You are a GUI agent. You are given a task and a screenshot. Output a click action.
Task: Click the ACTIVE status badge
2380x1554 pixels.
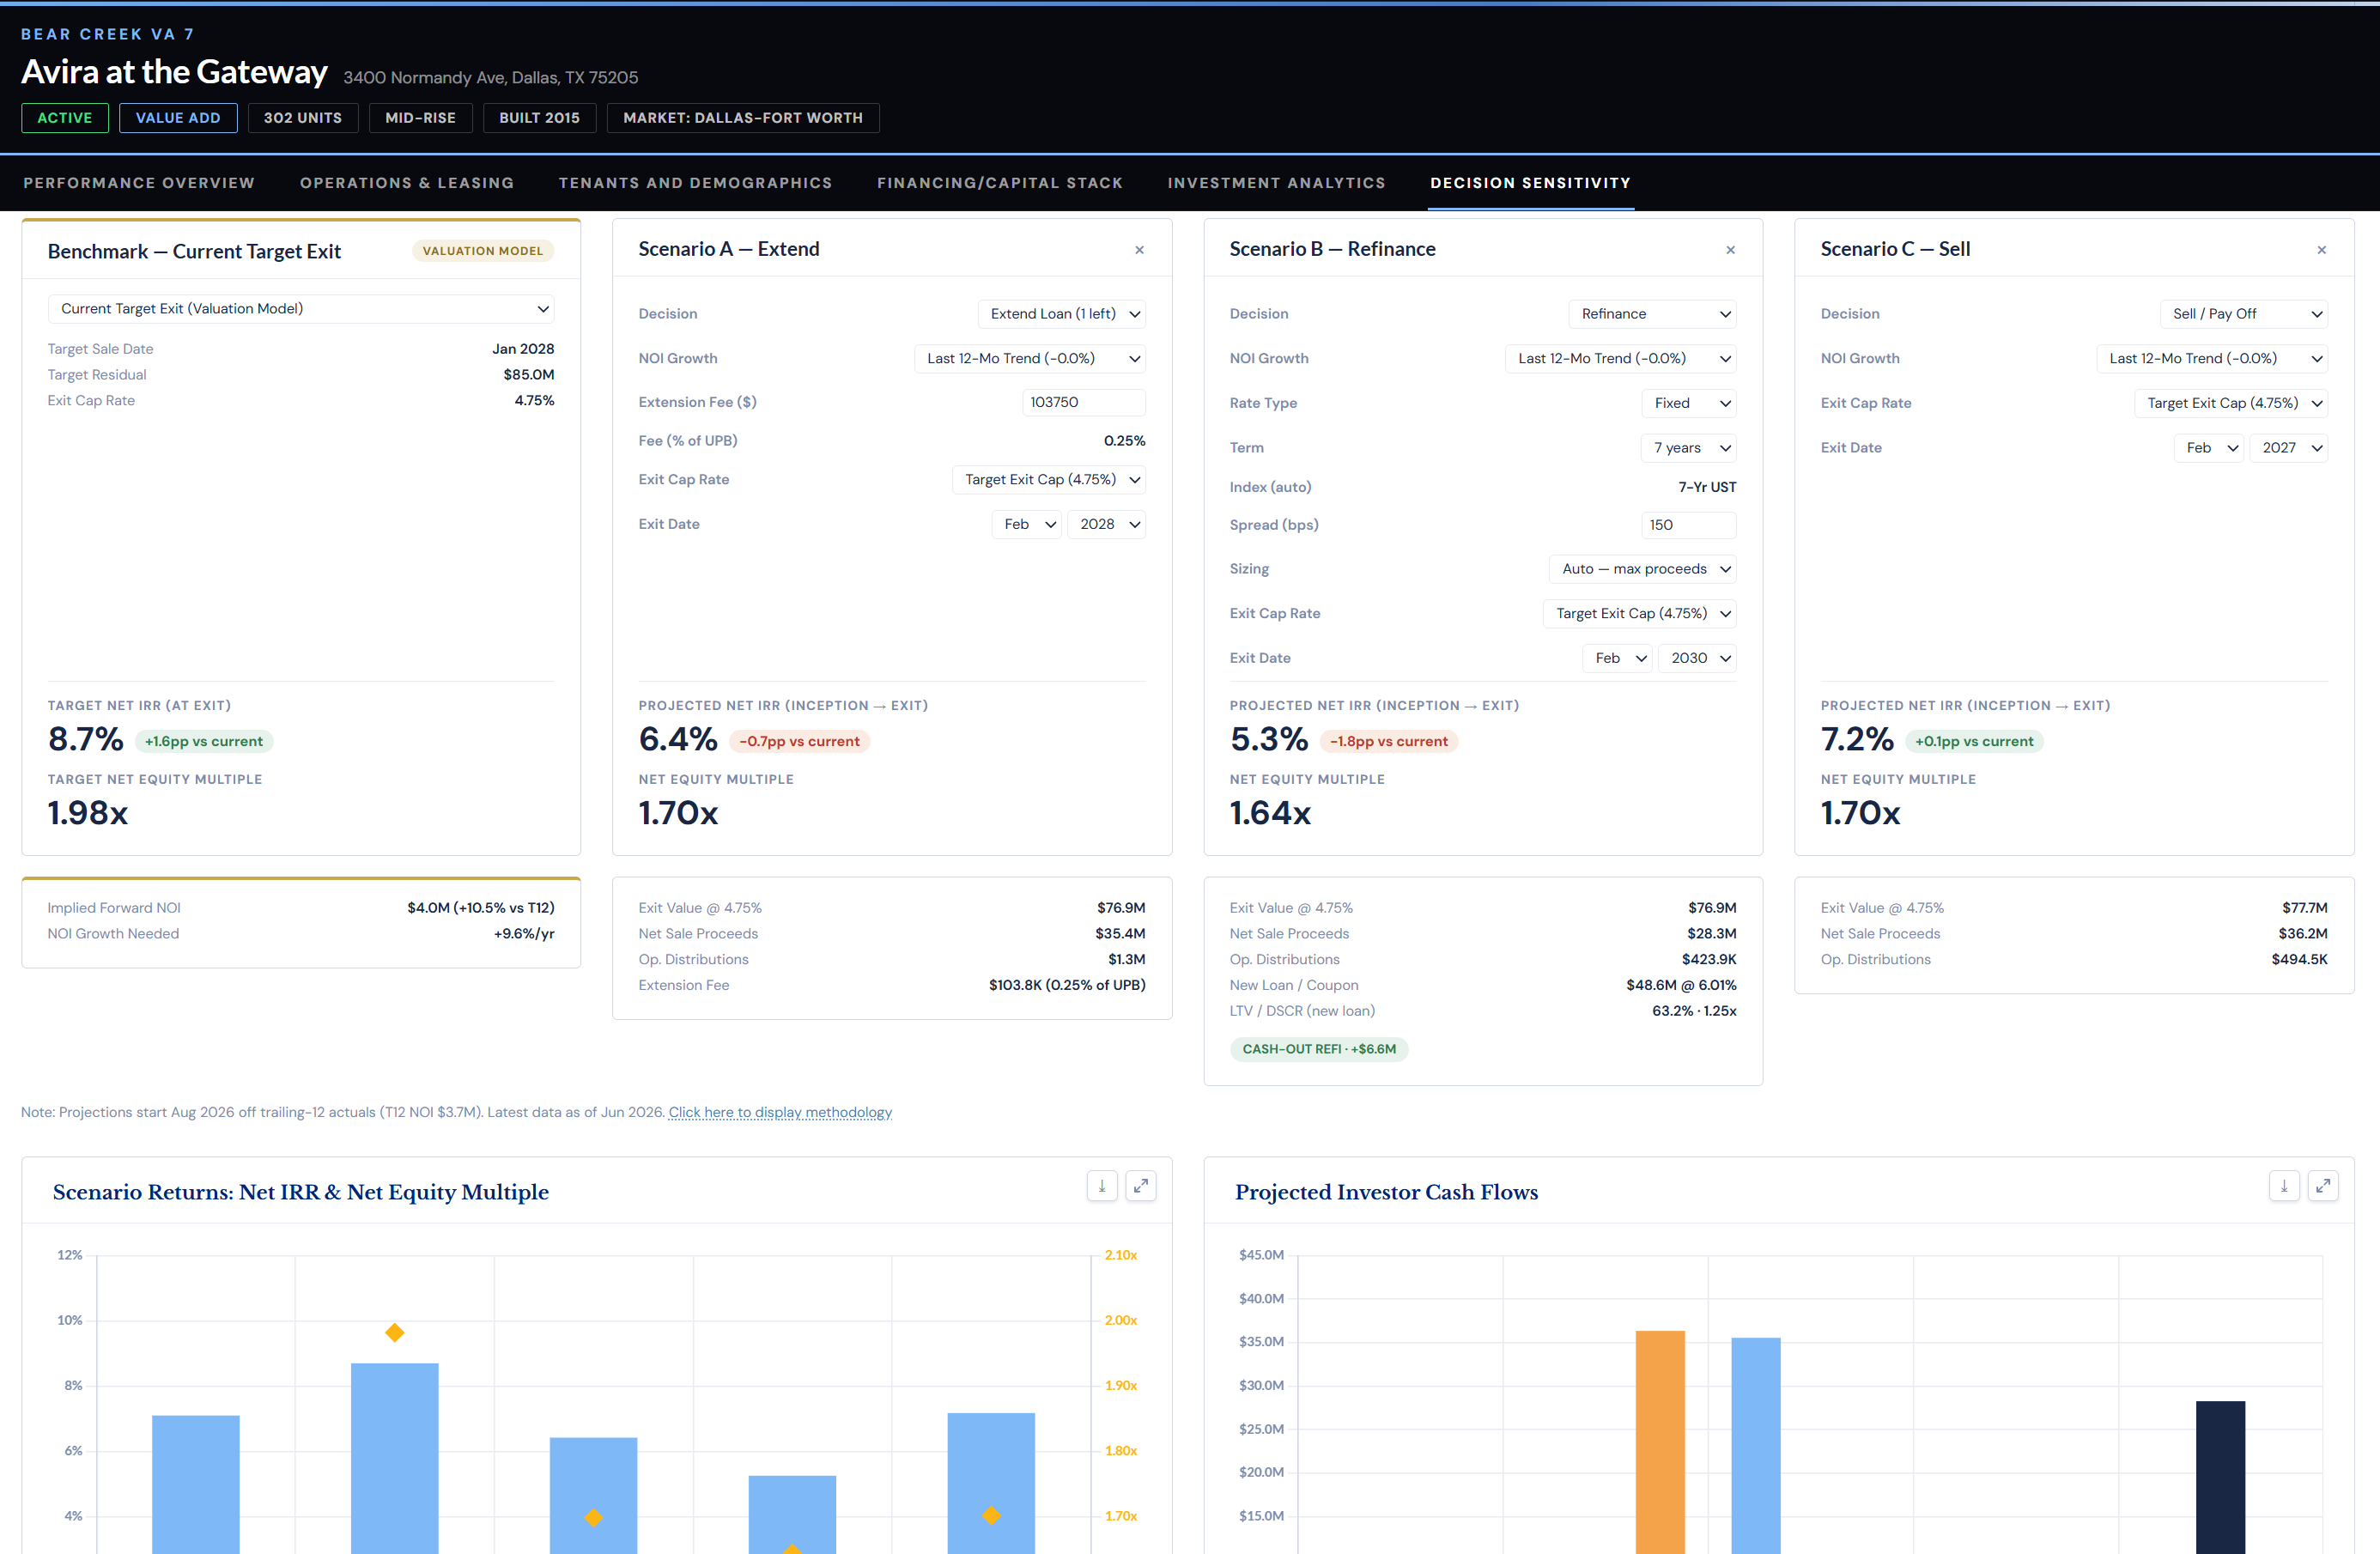(65, 118)
